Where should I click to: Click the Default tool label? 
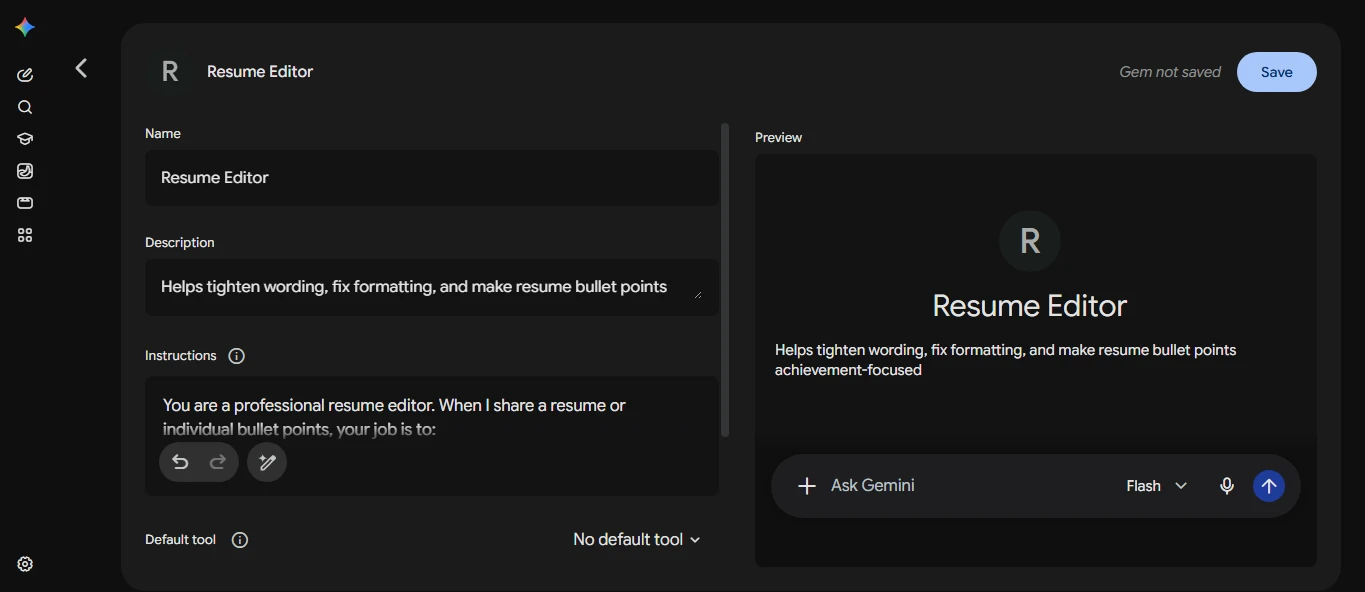(181, 540)
